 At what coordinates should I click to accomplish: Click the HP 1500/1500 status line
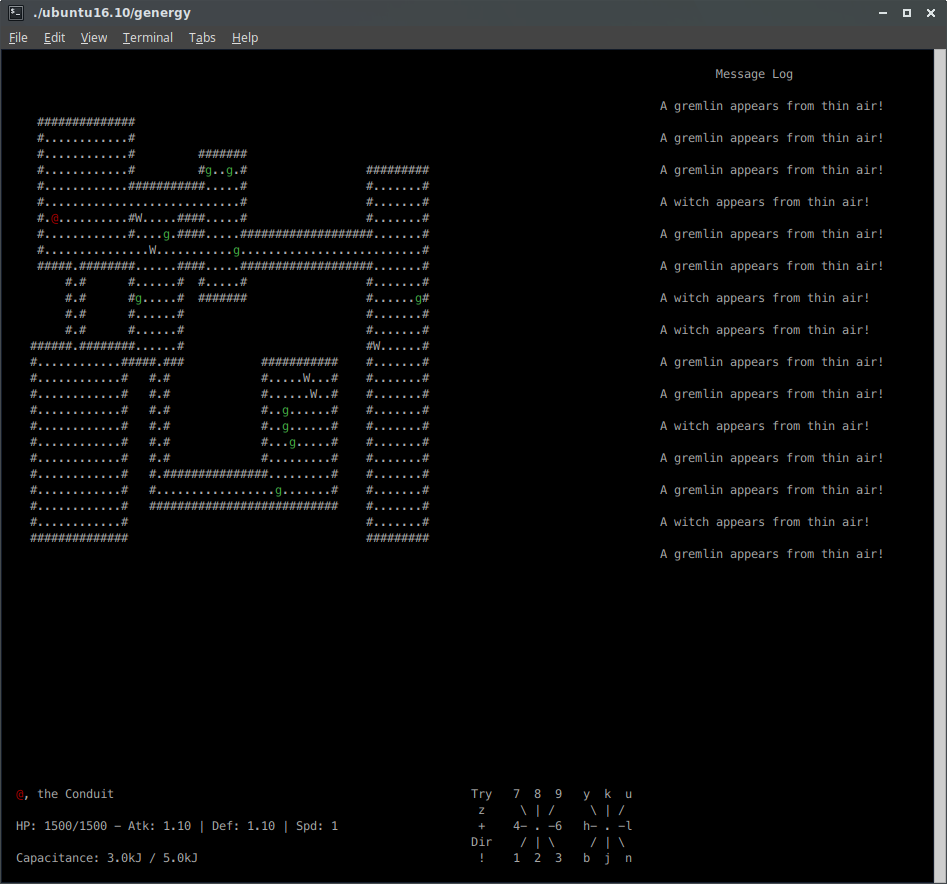[176, 826]
